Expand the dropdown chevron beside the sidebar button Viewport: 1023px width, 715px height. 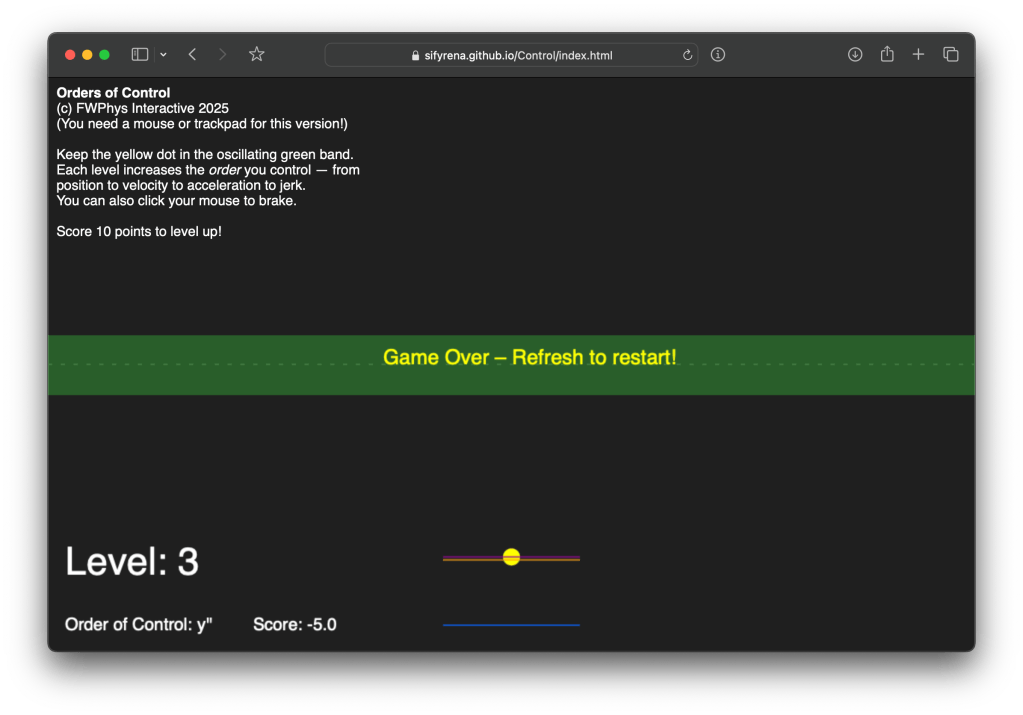coord(163,55)
